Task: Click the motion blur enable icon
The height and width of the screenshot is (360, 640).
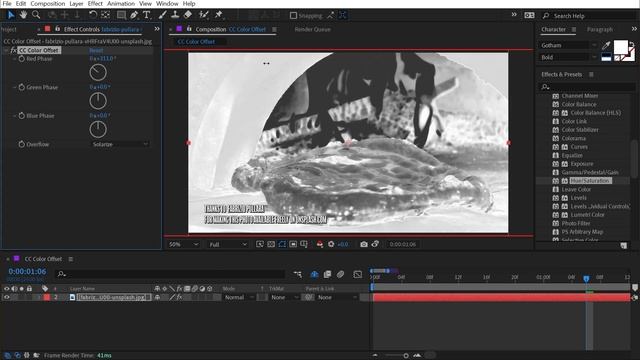Action: coord(340,275)
